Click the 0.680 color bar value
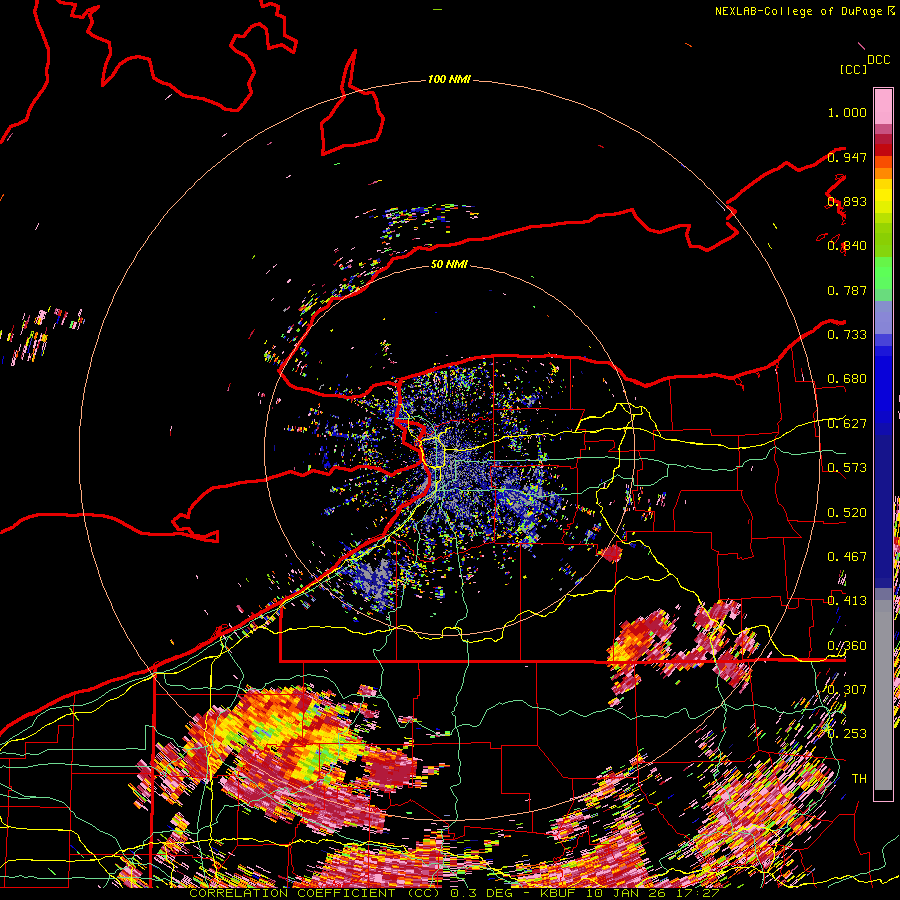The height and width of the screenshot is (900, 900). click(x=847, y=379)
